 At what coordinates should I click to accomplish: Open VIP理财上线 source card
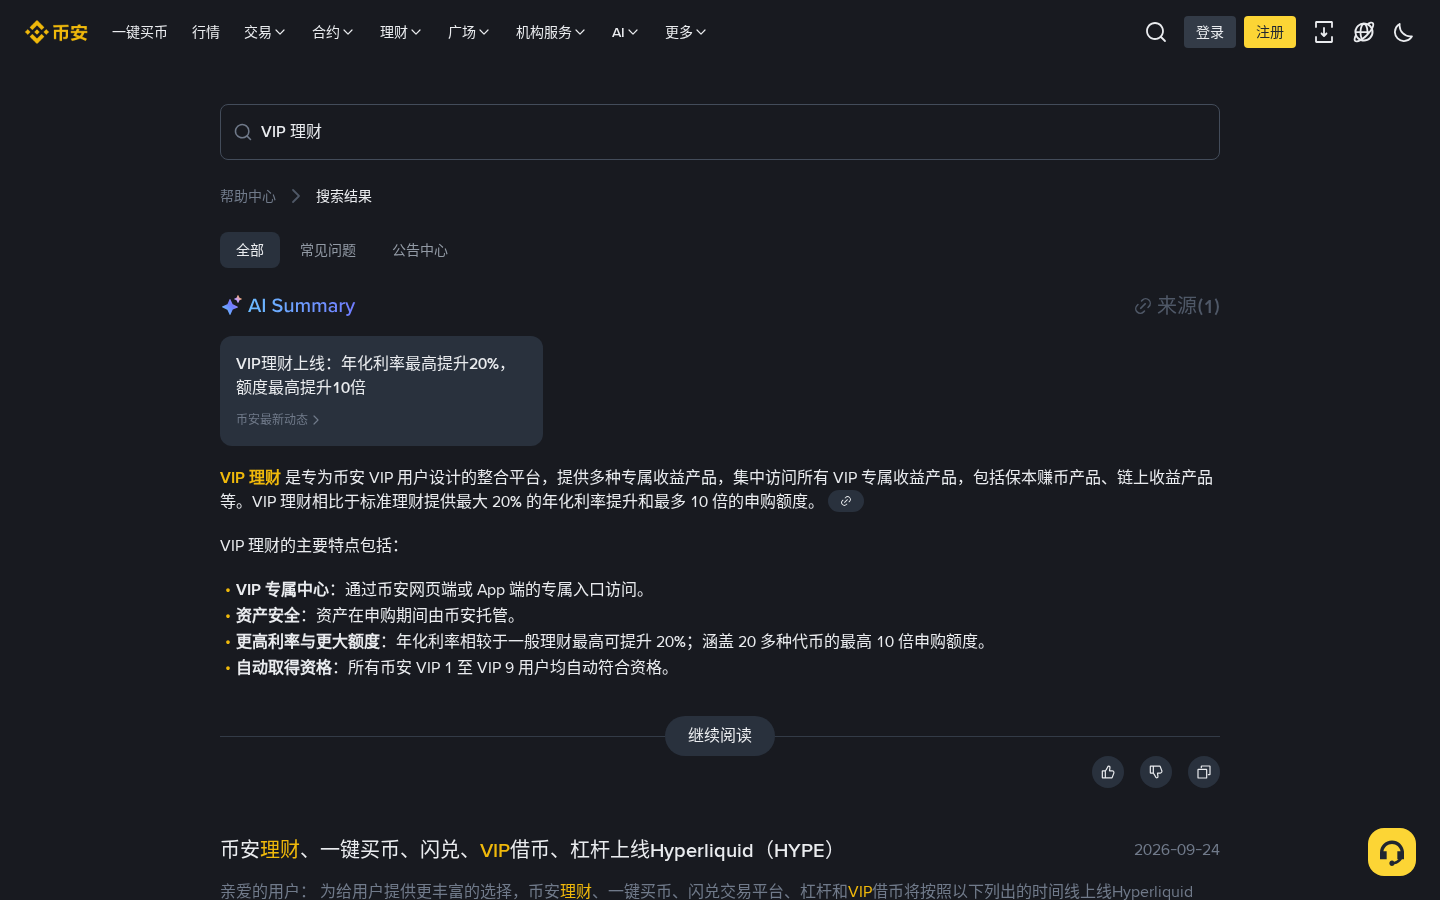coord(381,391)
